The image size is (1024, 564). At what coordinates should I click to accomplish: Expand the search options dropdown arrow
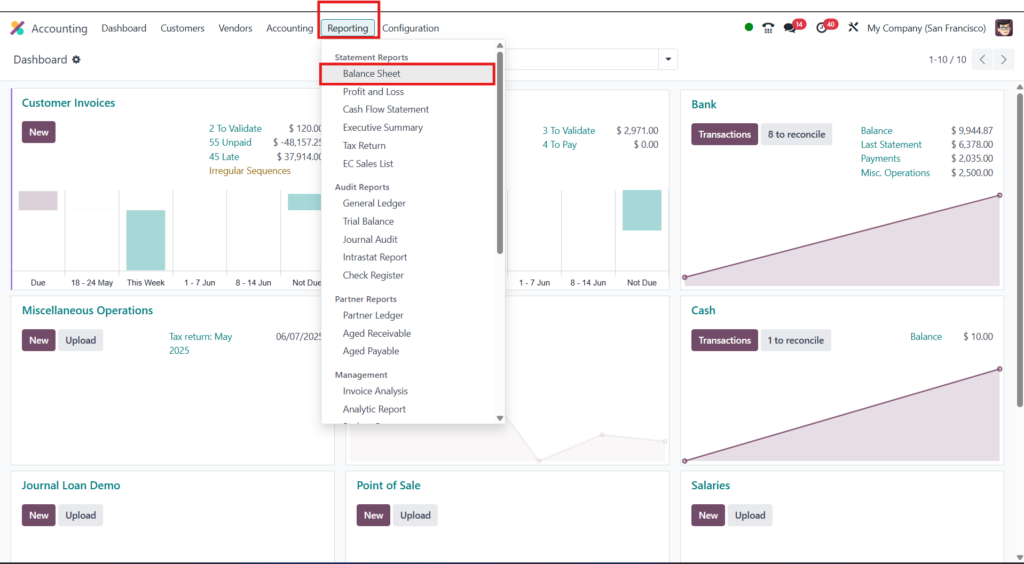click(x=668, y=59)
